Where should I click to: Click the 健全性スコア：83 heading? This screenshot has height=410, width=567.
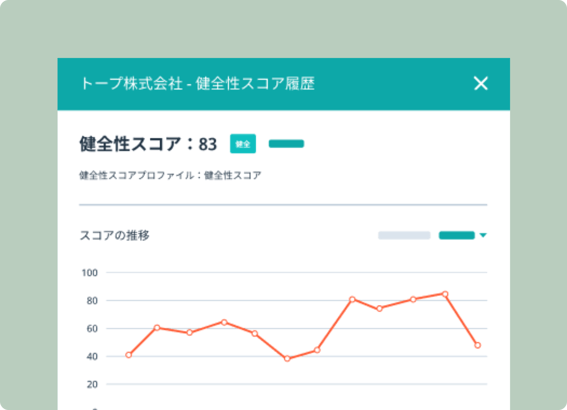[148, 144]
